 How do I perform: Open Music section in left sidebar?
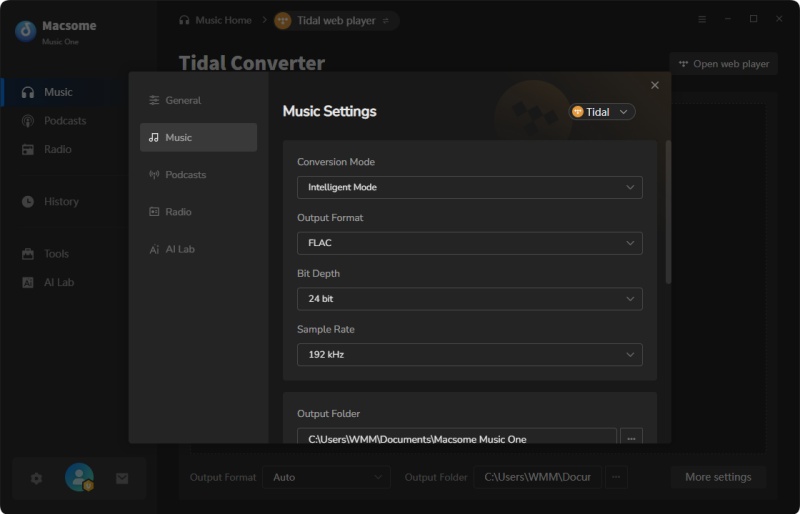click(64, 92)
